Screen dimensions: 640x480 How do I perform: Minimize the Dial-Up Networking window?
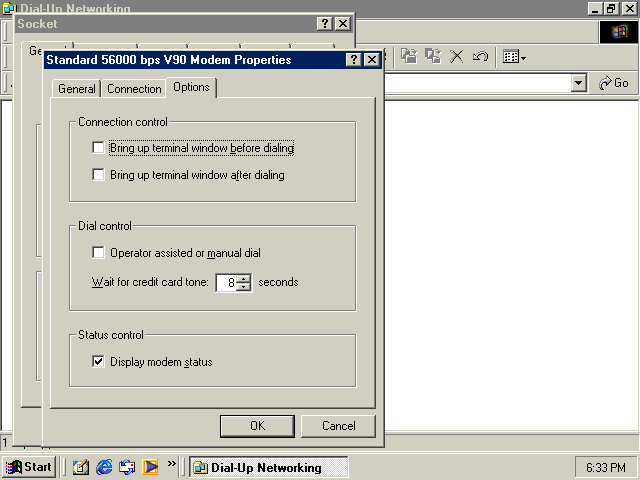(x=595, y=8)
